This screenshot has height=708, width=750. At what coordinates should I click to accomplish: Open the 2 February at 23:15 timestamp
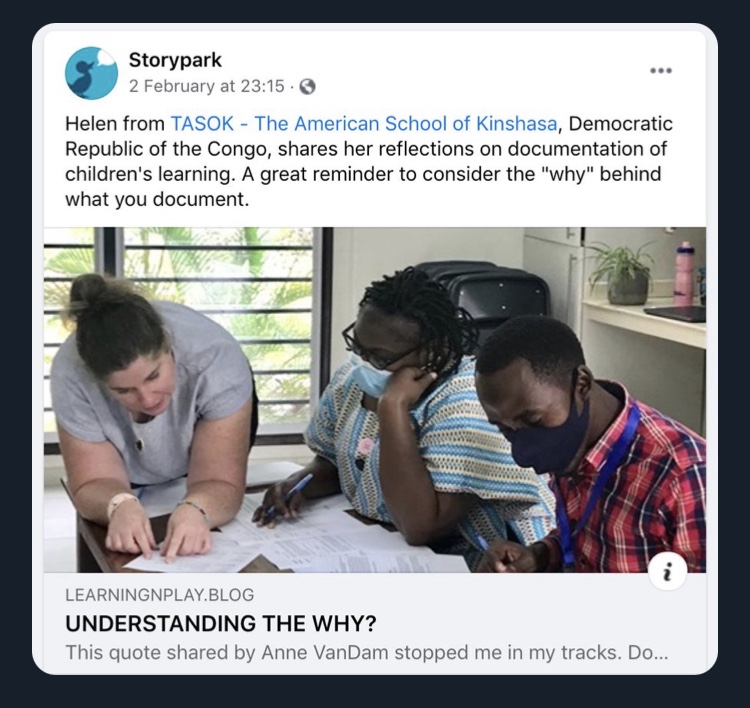[x=206, y=86]
